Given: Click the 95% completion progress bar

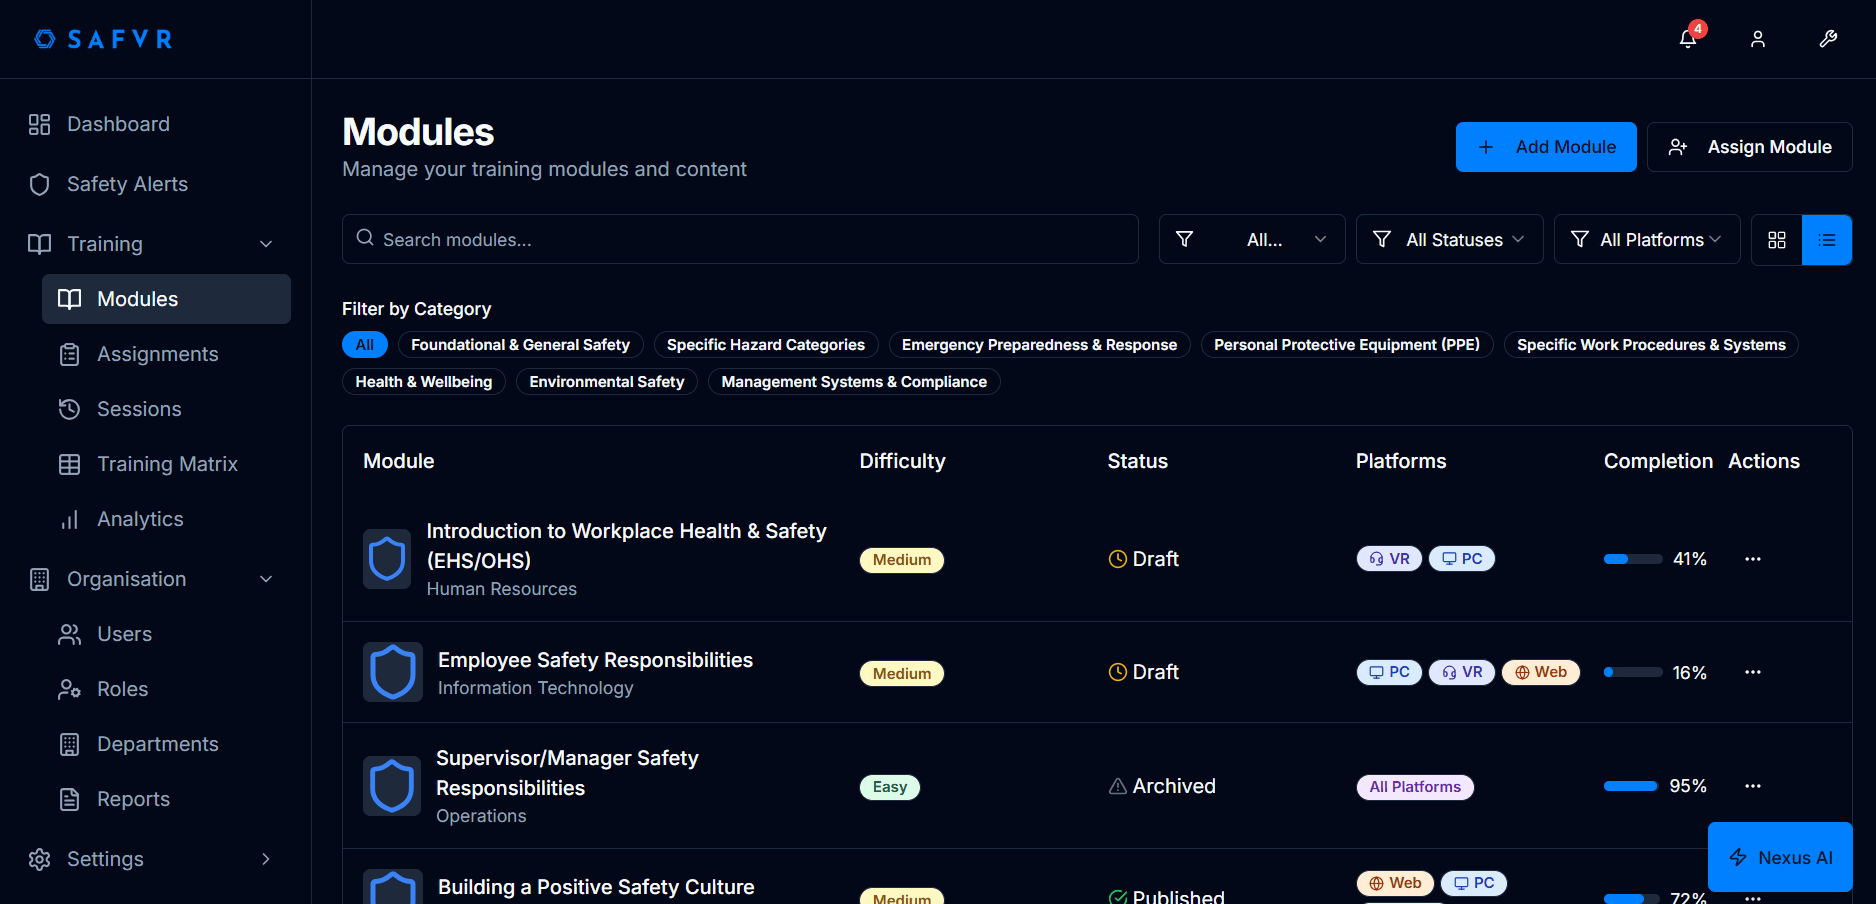Looking at the screenshot, I should (1633, 786).
